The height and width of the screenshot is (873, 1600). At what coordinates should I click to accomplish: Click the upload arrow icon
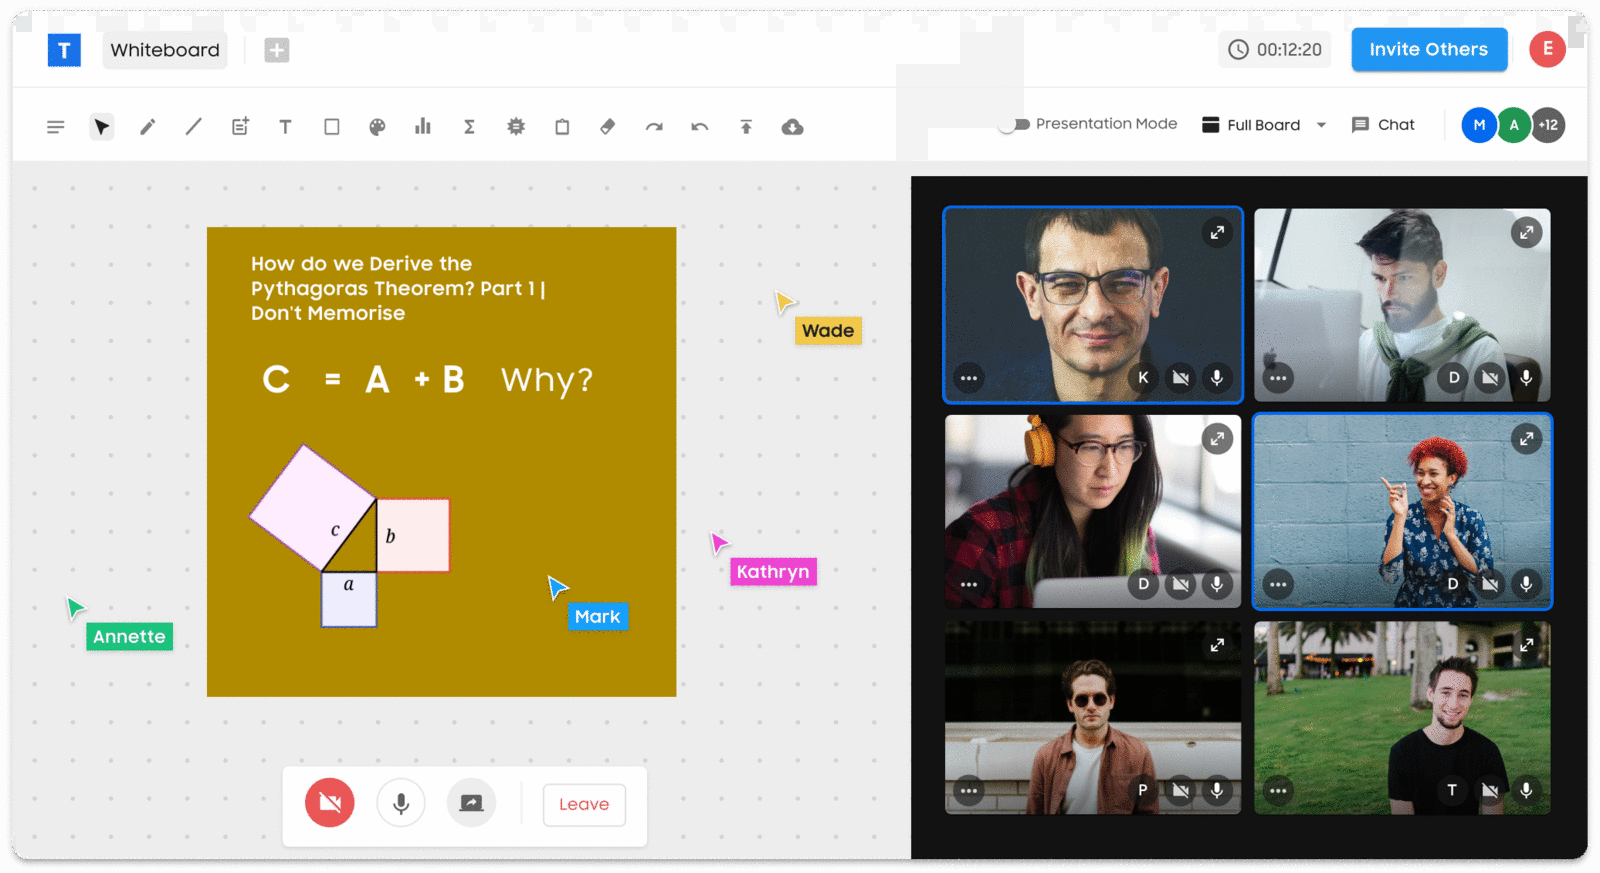pos(746,127)
